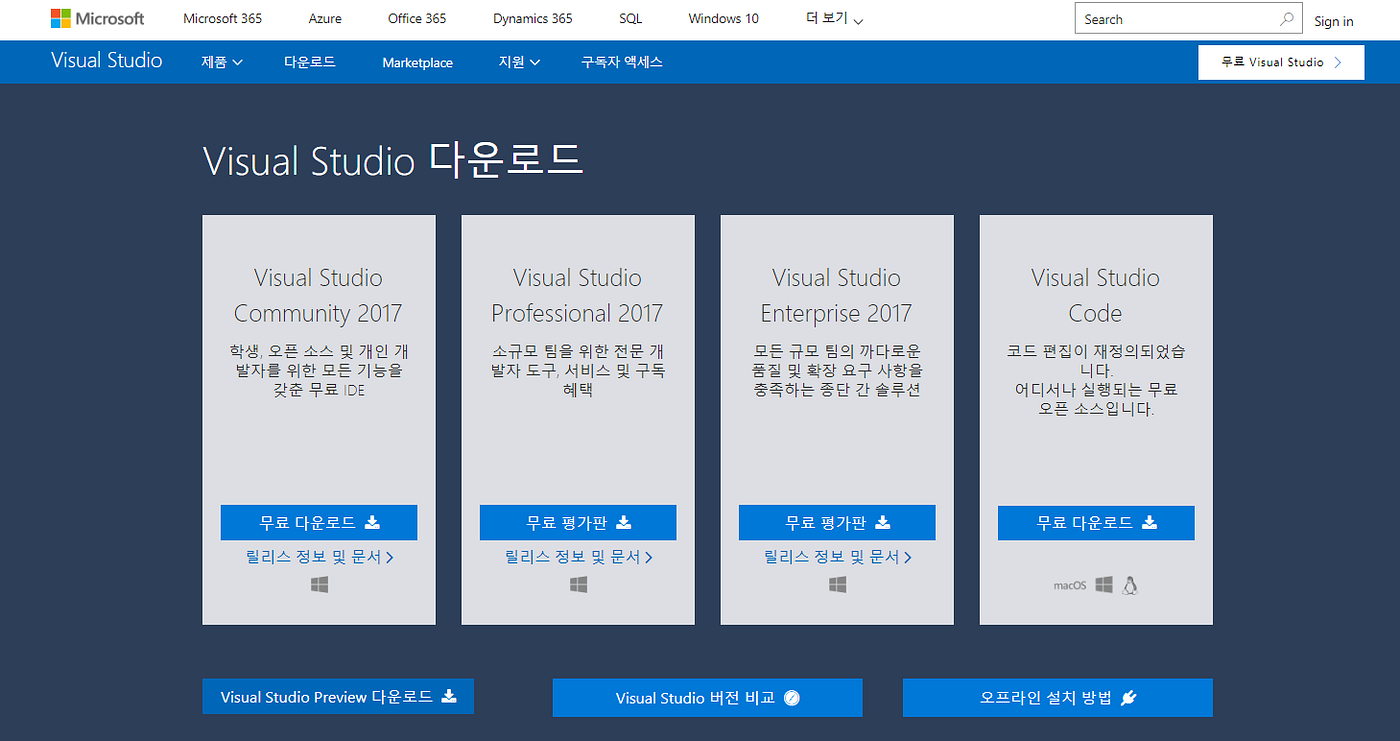Click the Visual Studio 다운로드 heading
This screenshot has width=1400, height=741.
tap(393, 160)
